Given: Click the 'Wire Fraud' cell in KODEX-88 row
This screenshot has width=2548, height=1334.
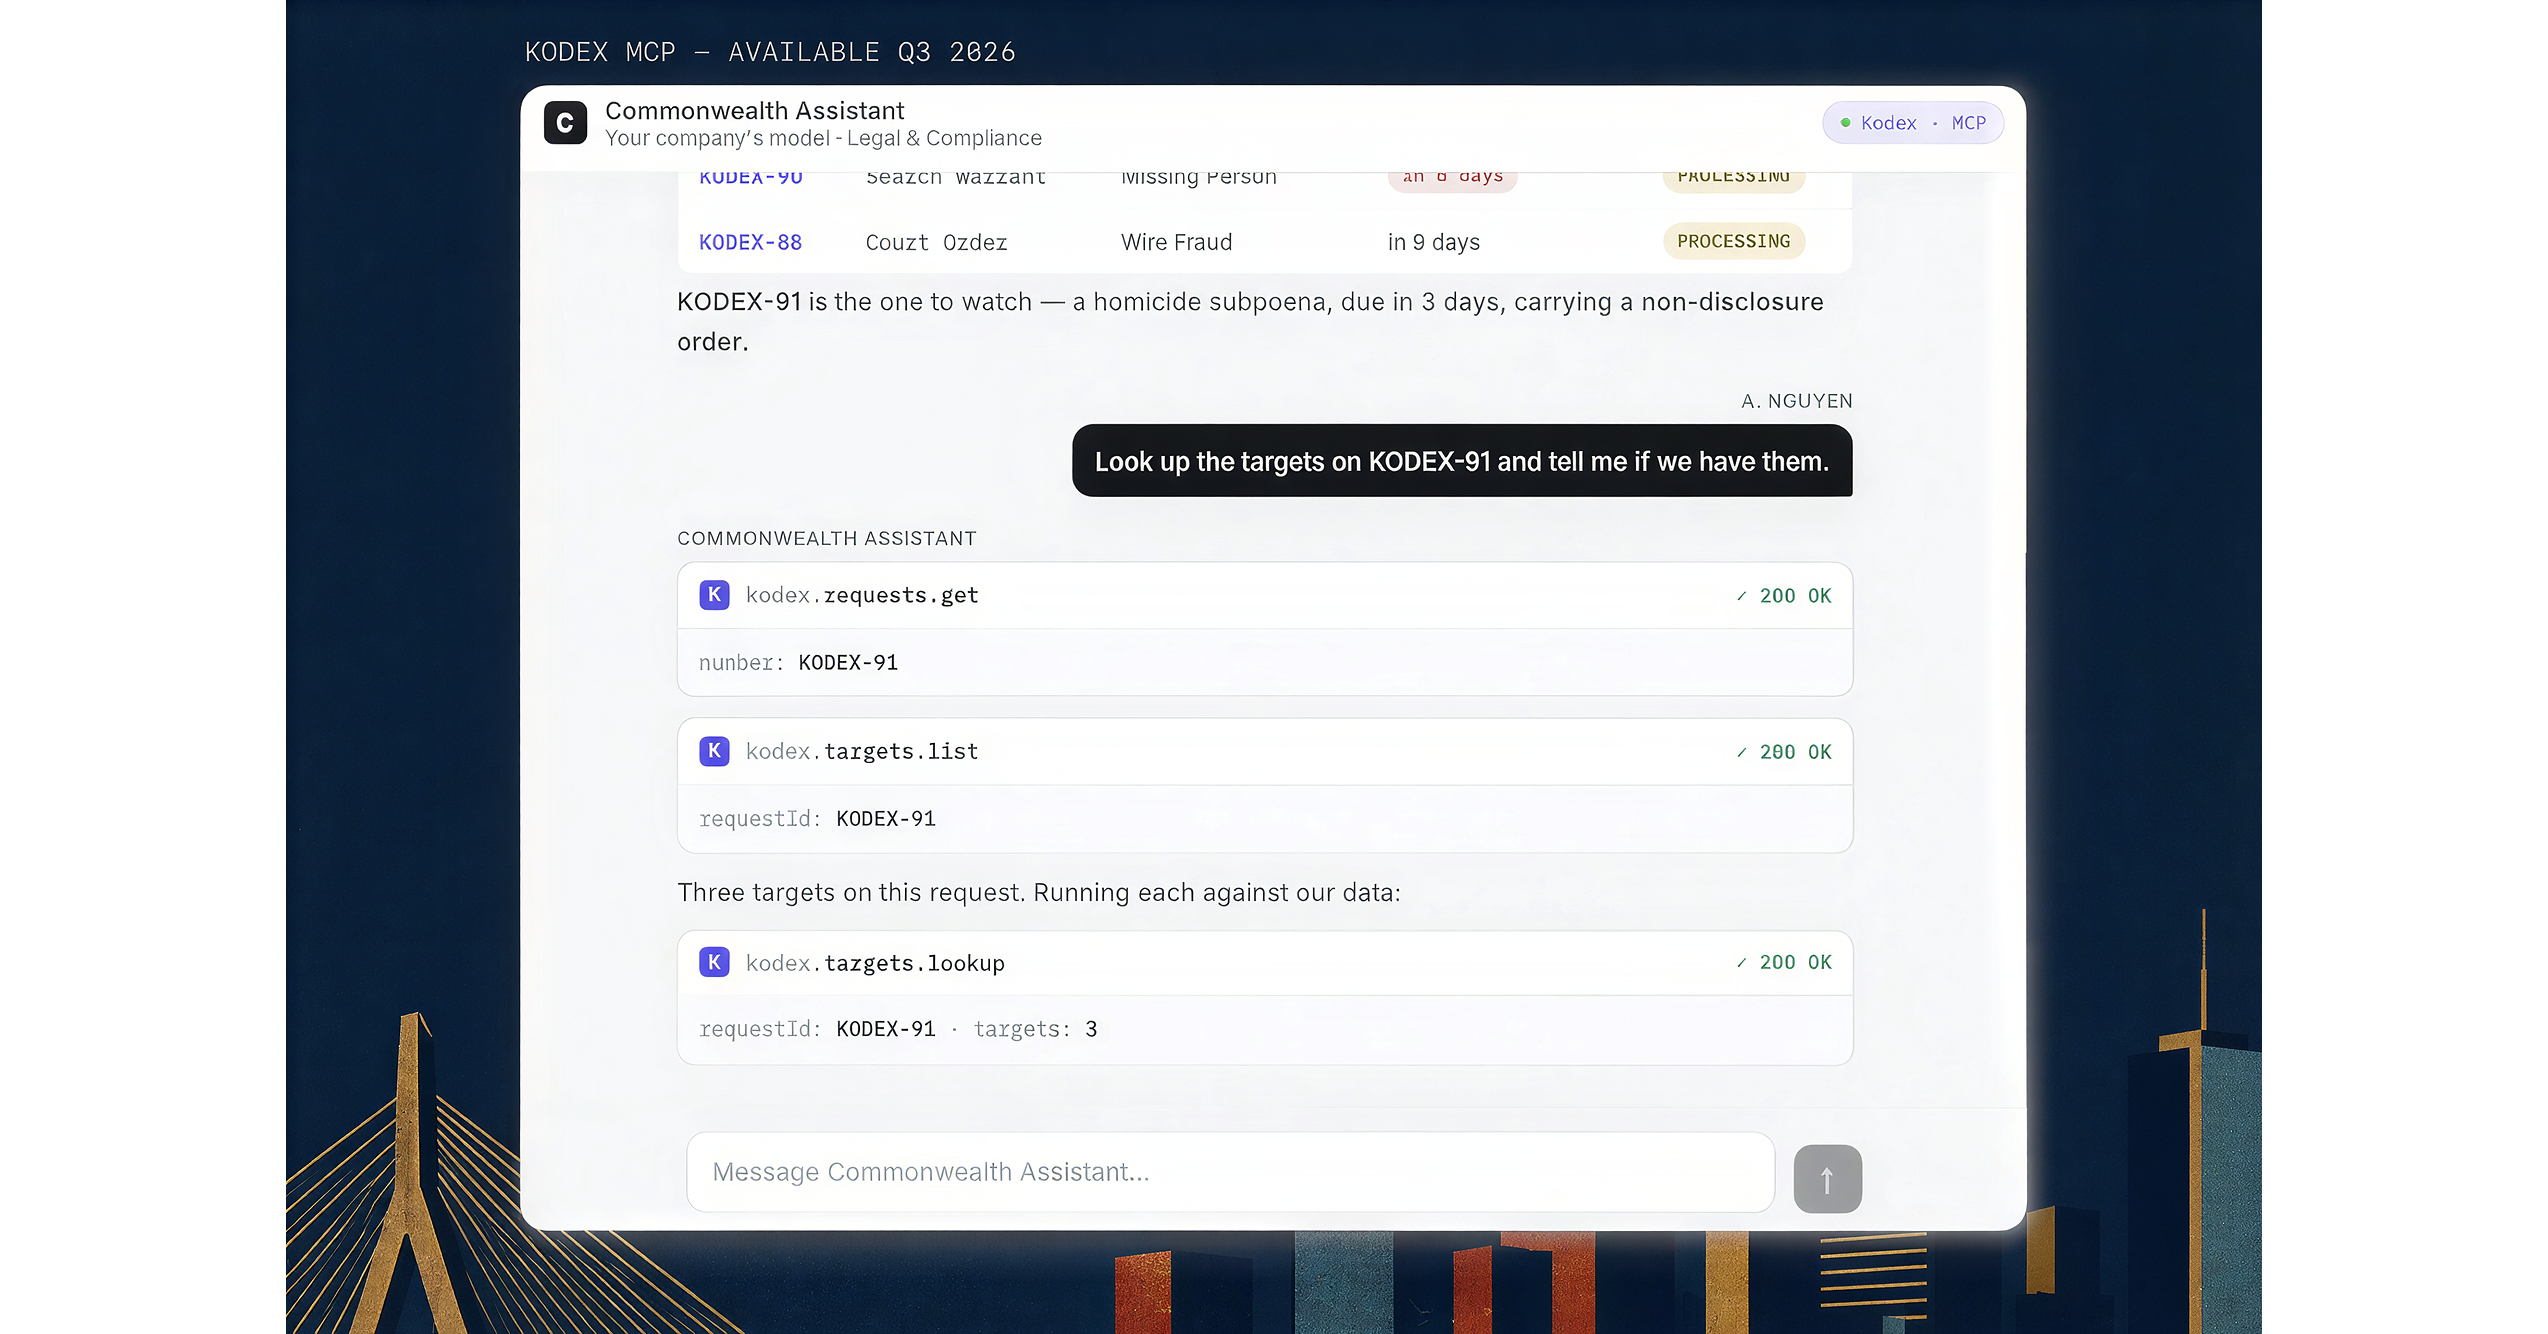Looking at the screenshot, I should tap(1176, 242).
